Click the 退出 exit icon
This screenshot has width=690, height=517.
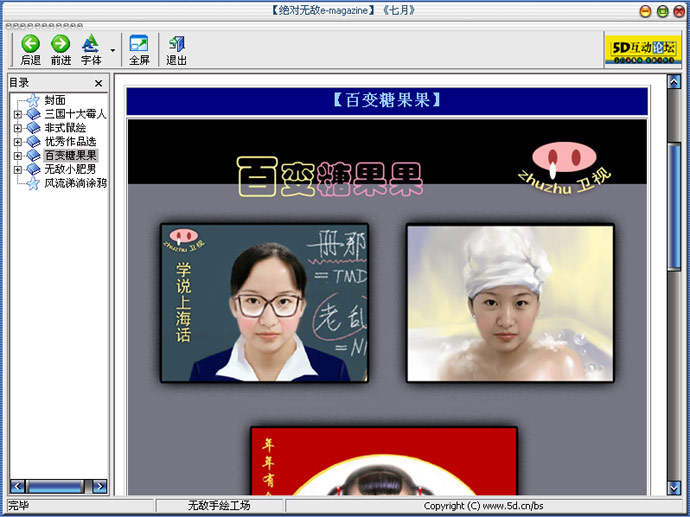(x=176, y=50)
